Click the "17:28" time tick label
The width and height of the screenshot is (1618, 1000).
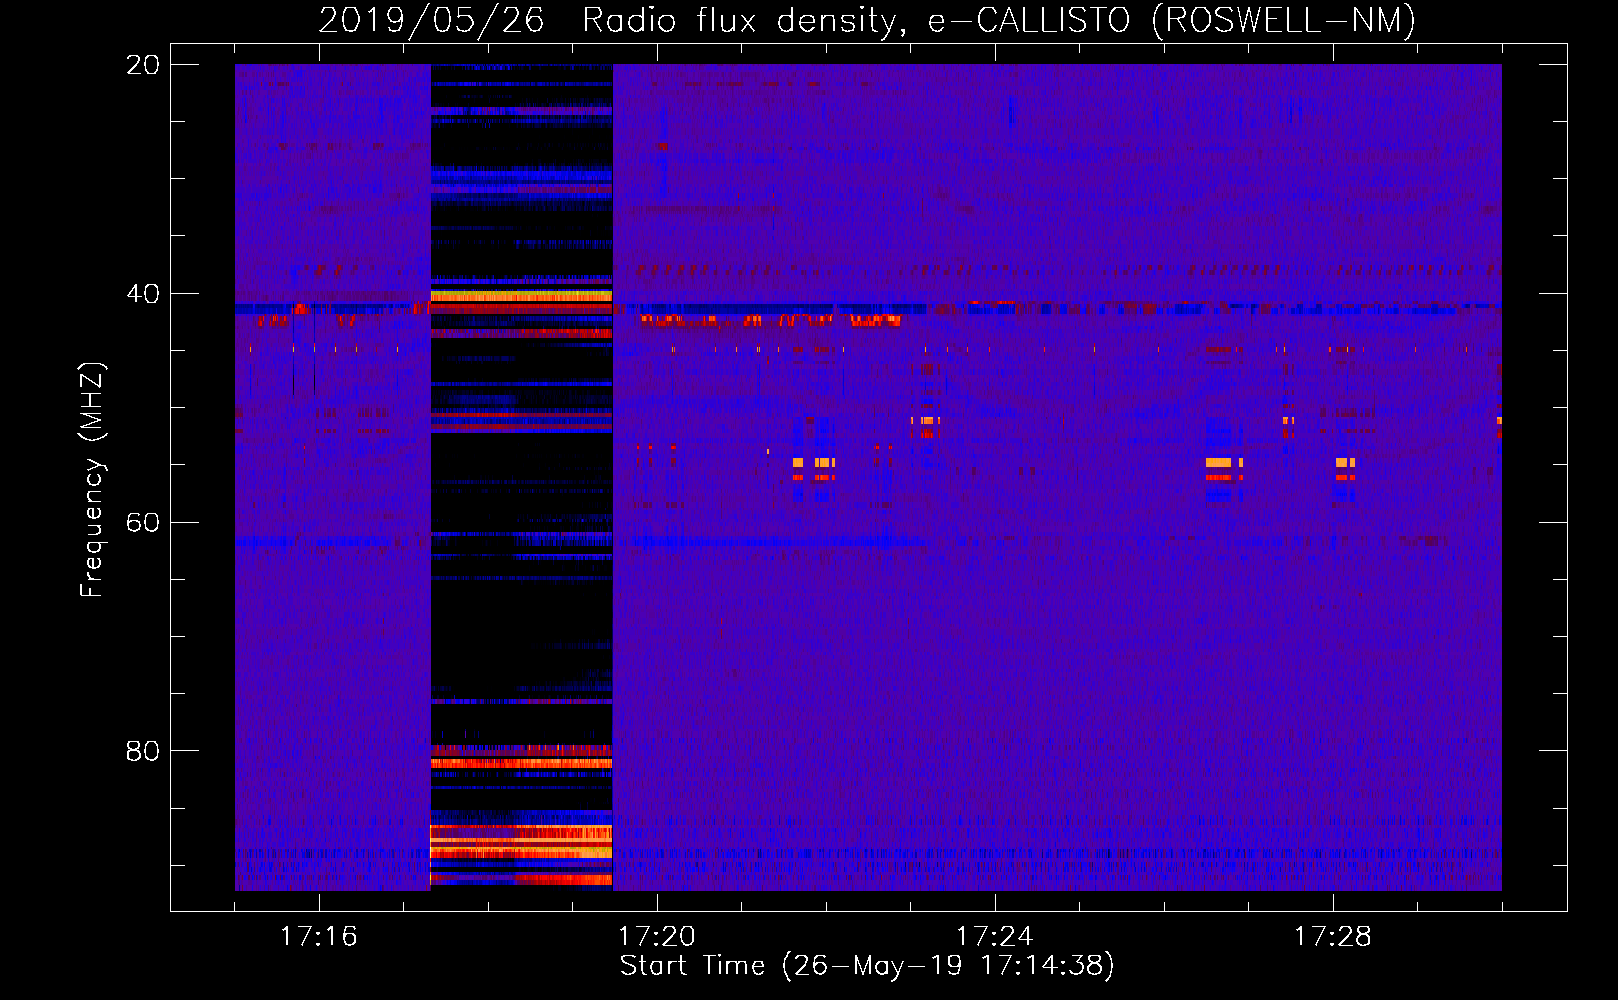point(1333,936)
